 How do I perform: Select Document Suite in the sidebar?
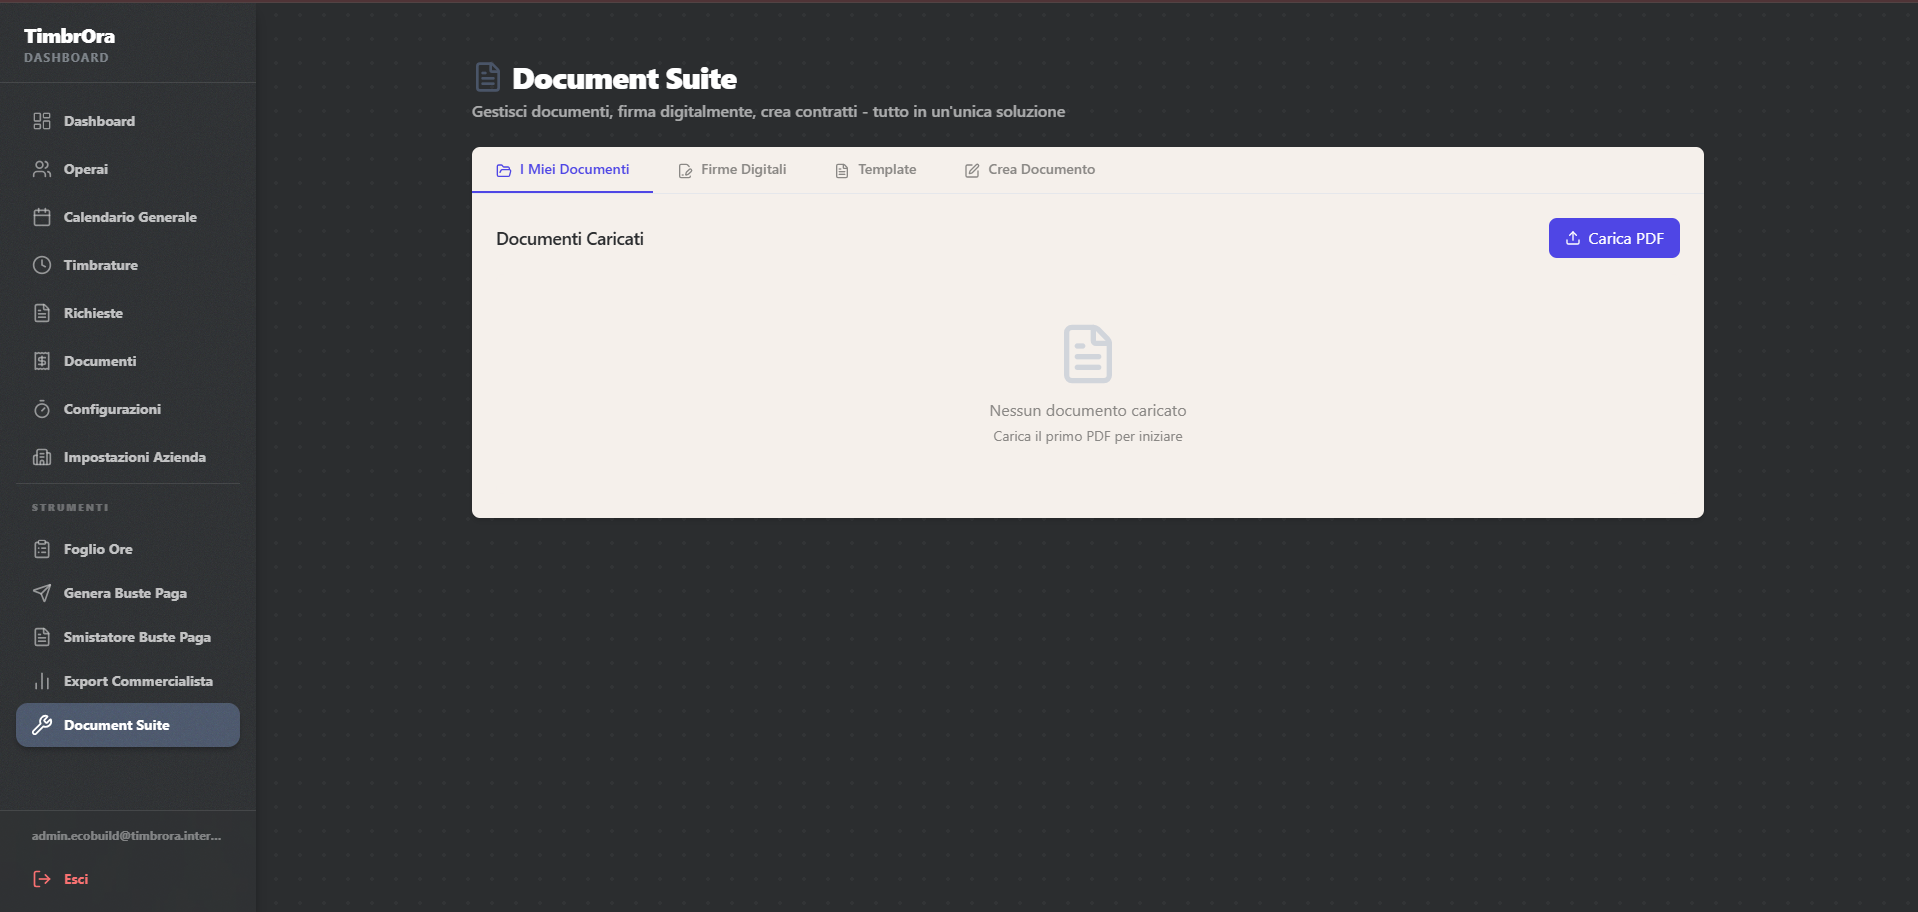128,725
